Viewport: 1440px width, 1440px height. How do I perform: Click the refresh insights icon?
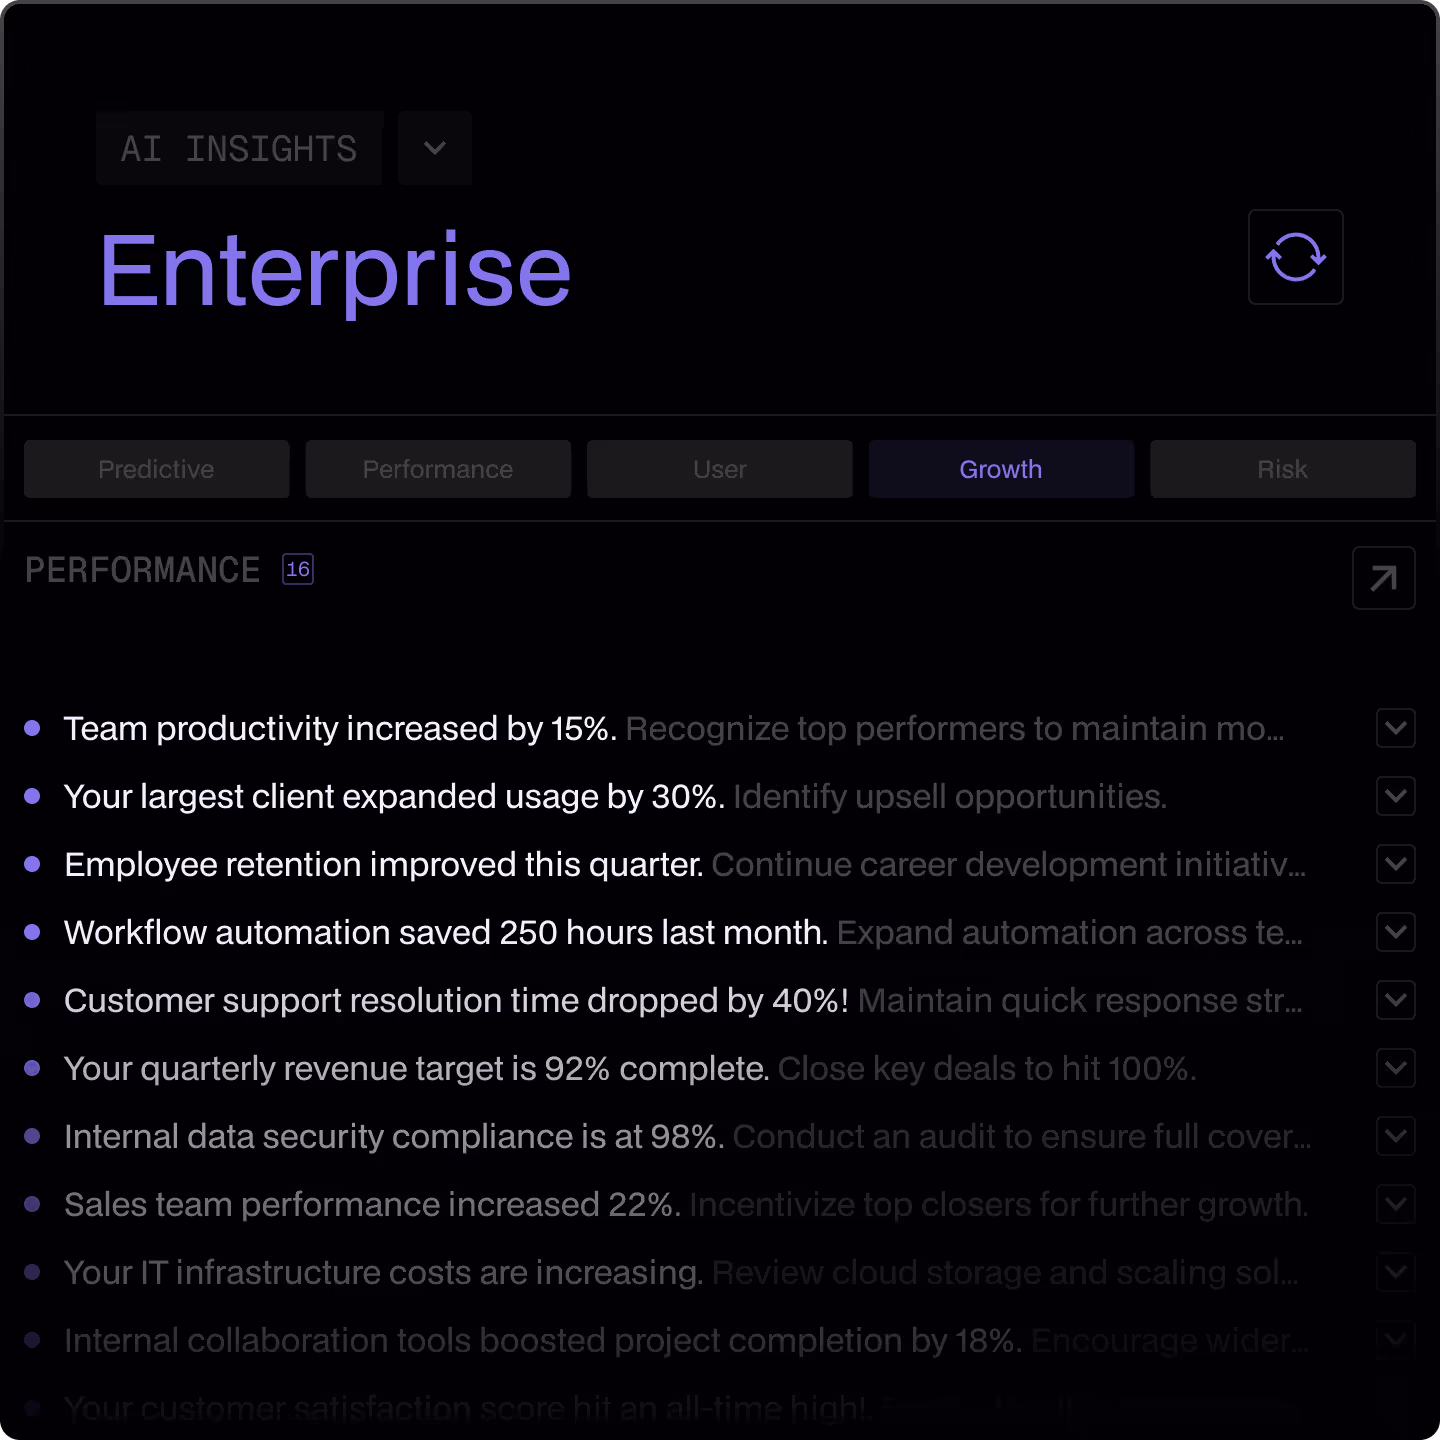tap(1295, 257)
